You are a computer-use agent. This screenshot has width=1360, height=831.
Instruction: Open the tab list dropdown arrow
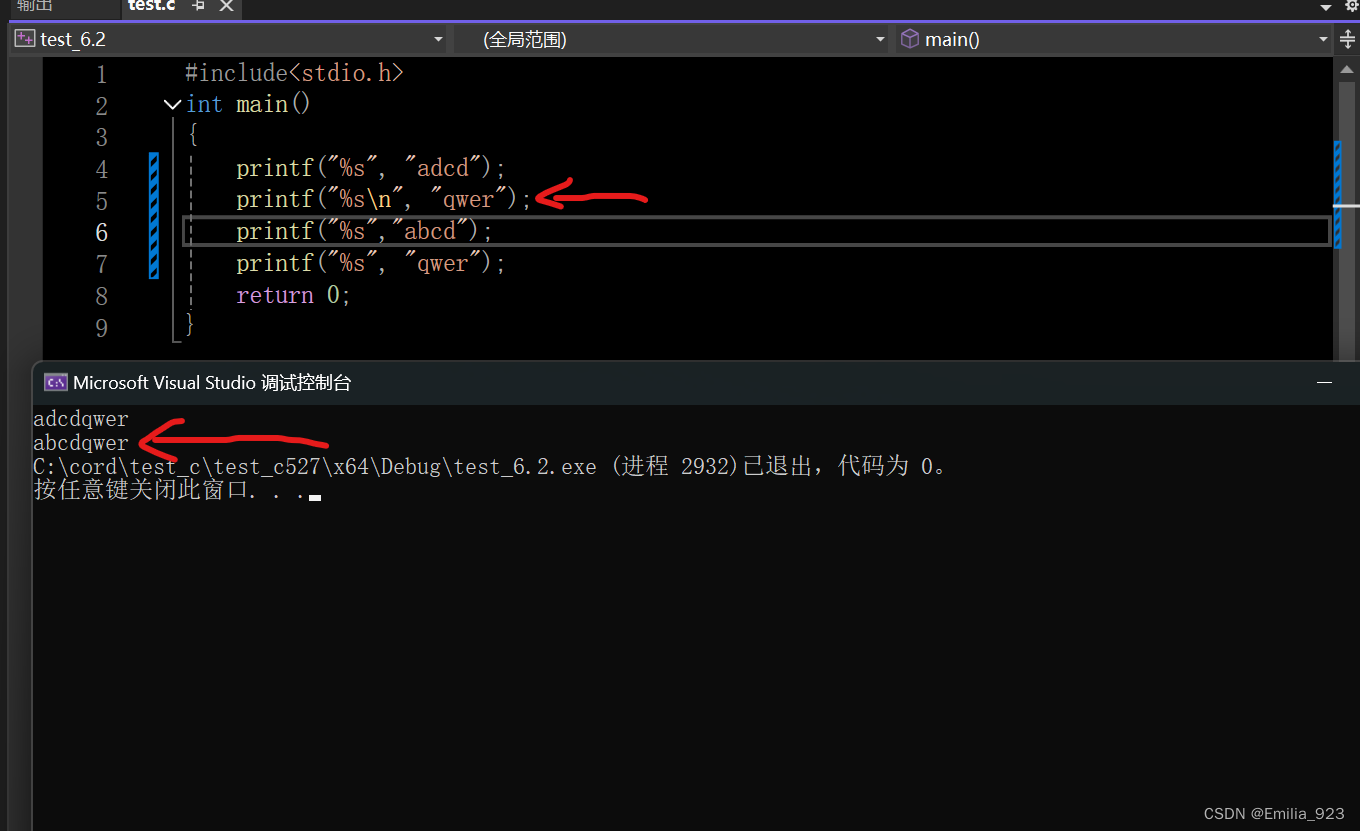click(x=1326, y=7)
